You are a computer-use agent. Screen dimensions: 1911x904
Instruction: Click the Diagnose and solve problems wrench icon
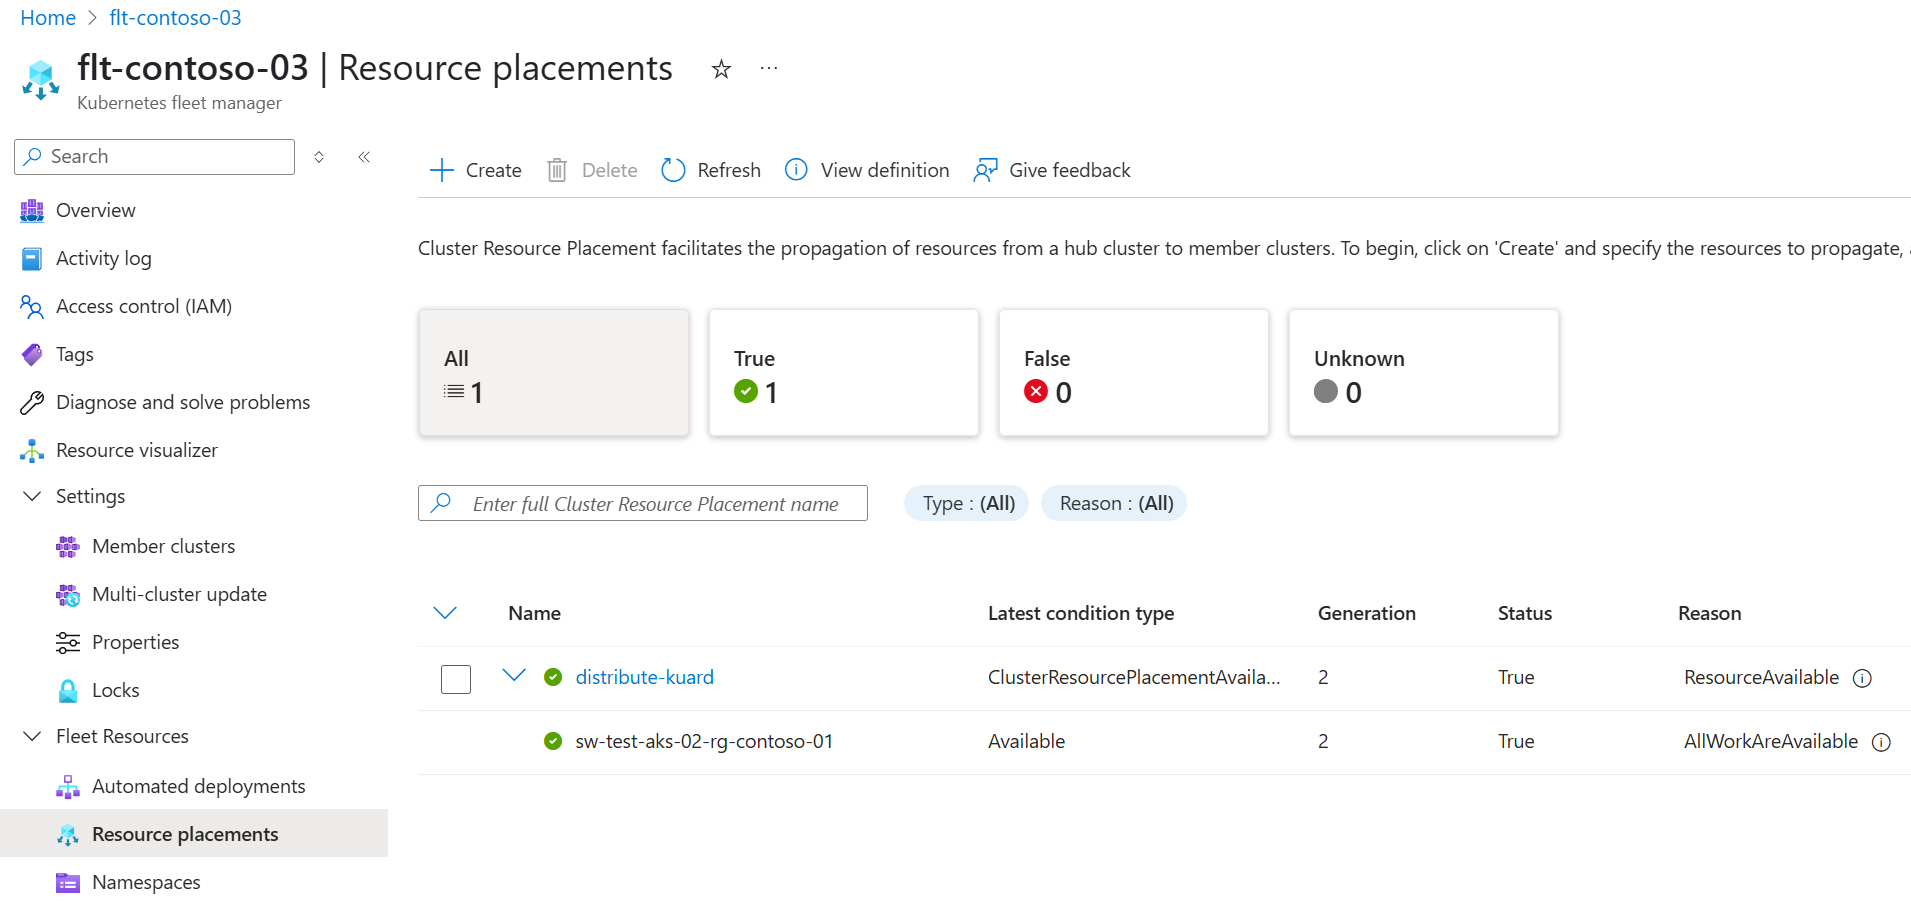tap(32, 402)
